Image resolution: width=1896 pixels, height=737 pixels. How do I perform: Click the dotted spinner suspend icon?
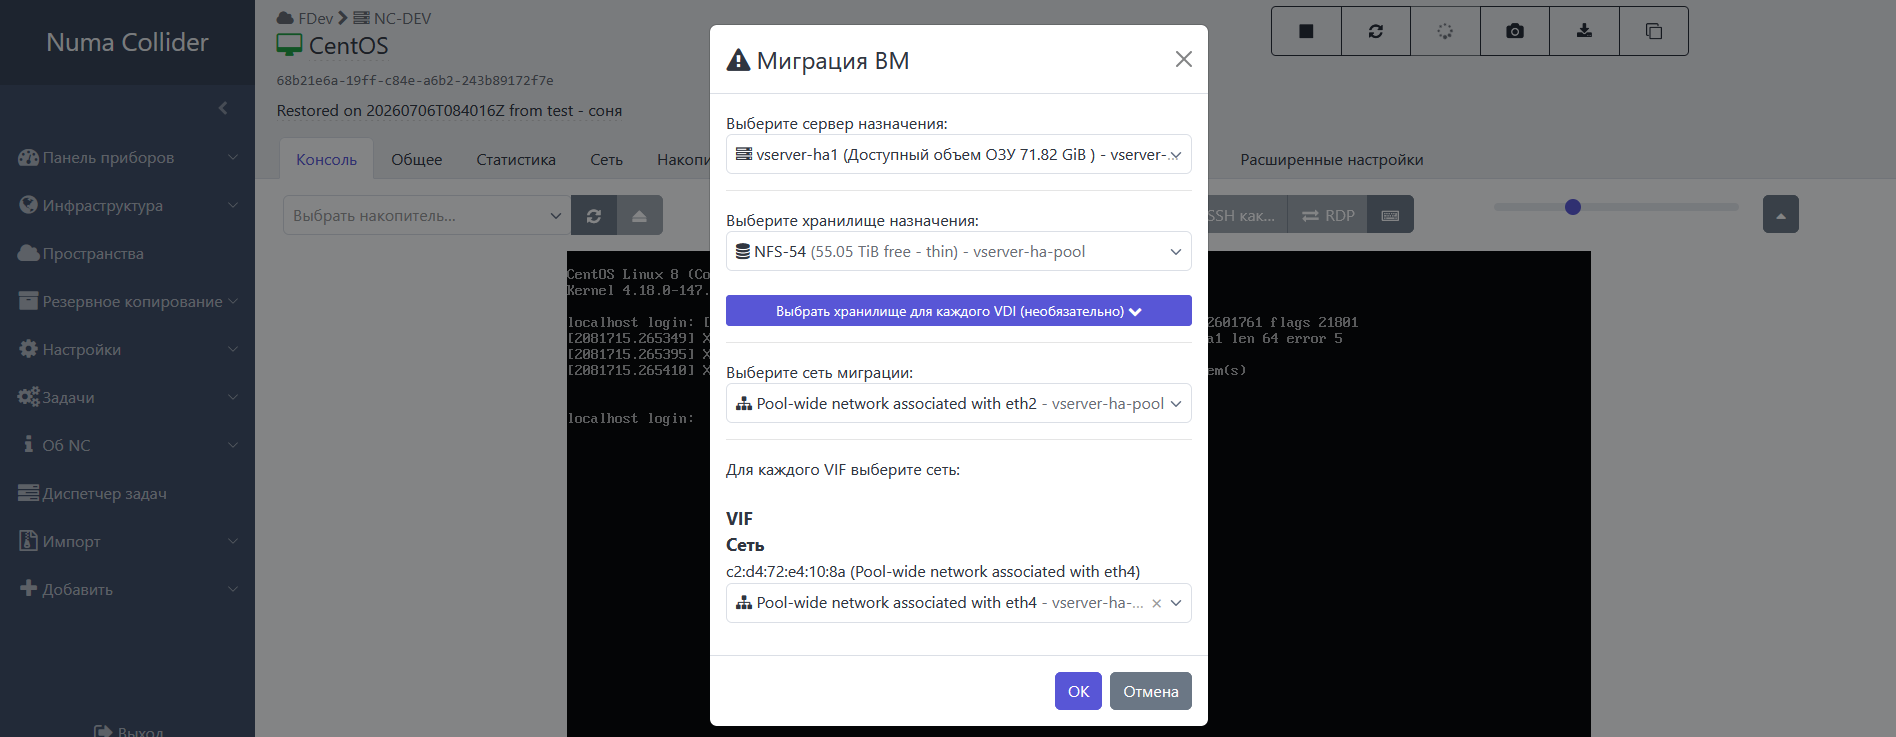[1445, 31]
